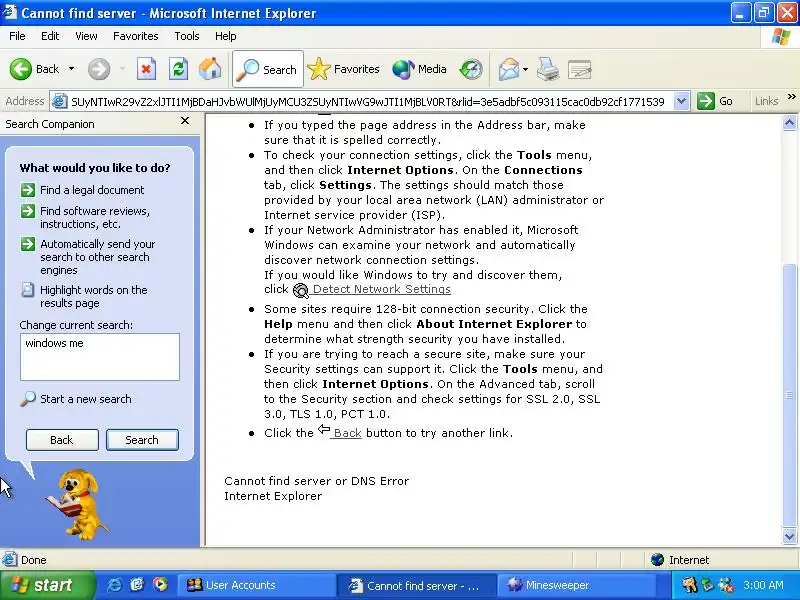Open the View menu
The image size is (800, 600).
86,36
